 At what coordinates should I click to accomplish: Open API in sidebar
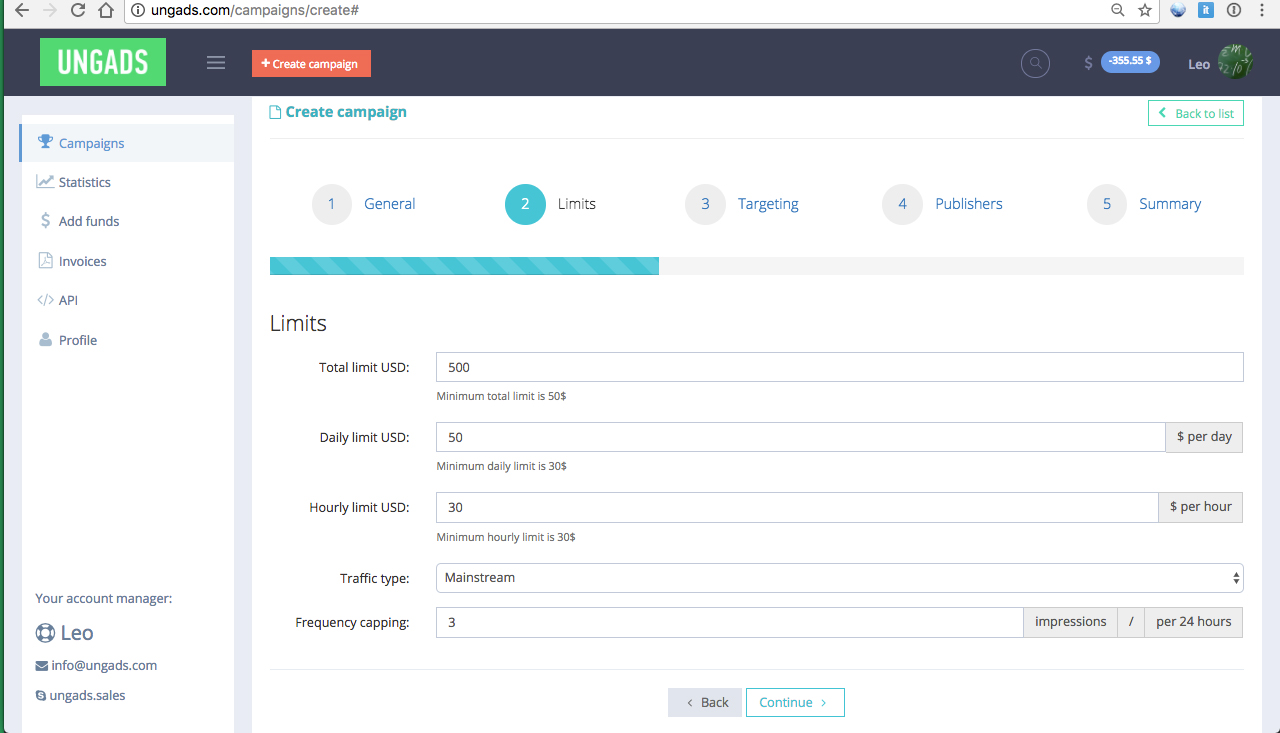click(x=127, y=300)
